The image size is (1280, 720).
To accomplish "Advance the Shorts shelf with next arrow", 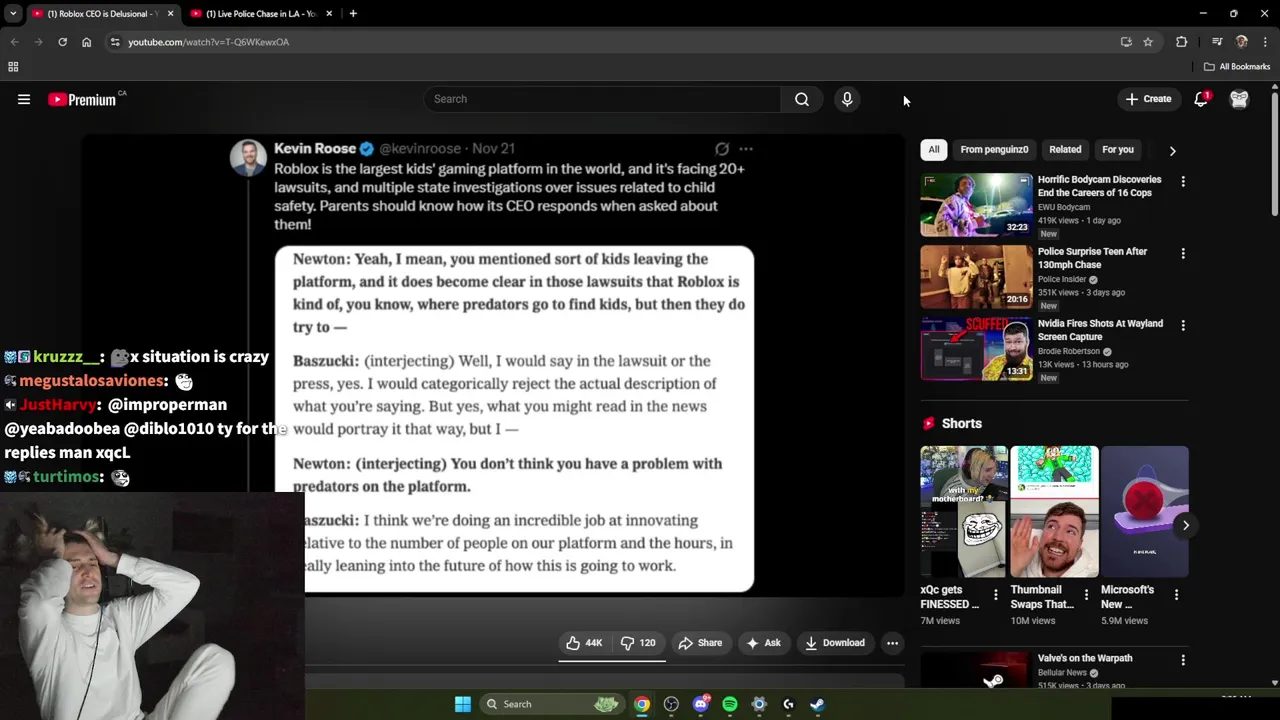I will (x=1185, y=525).
